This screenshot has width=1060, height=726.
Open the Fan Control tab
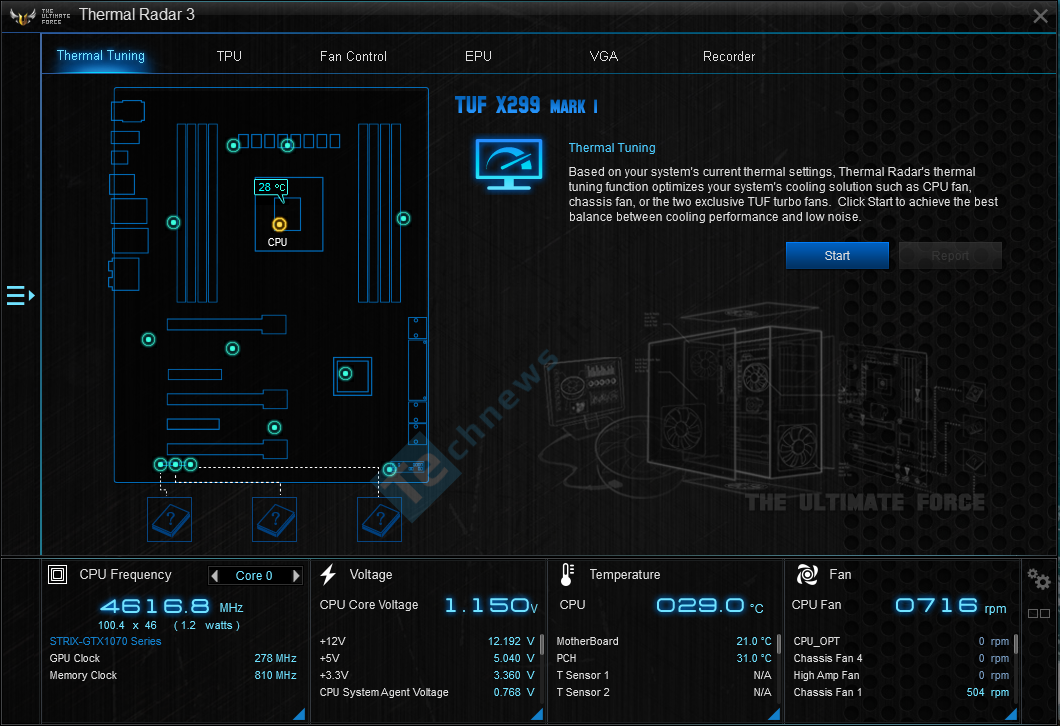point(353,56)
